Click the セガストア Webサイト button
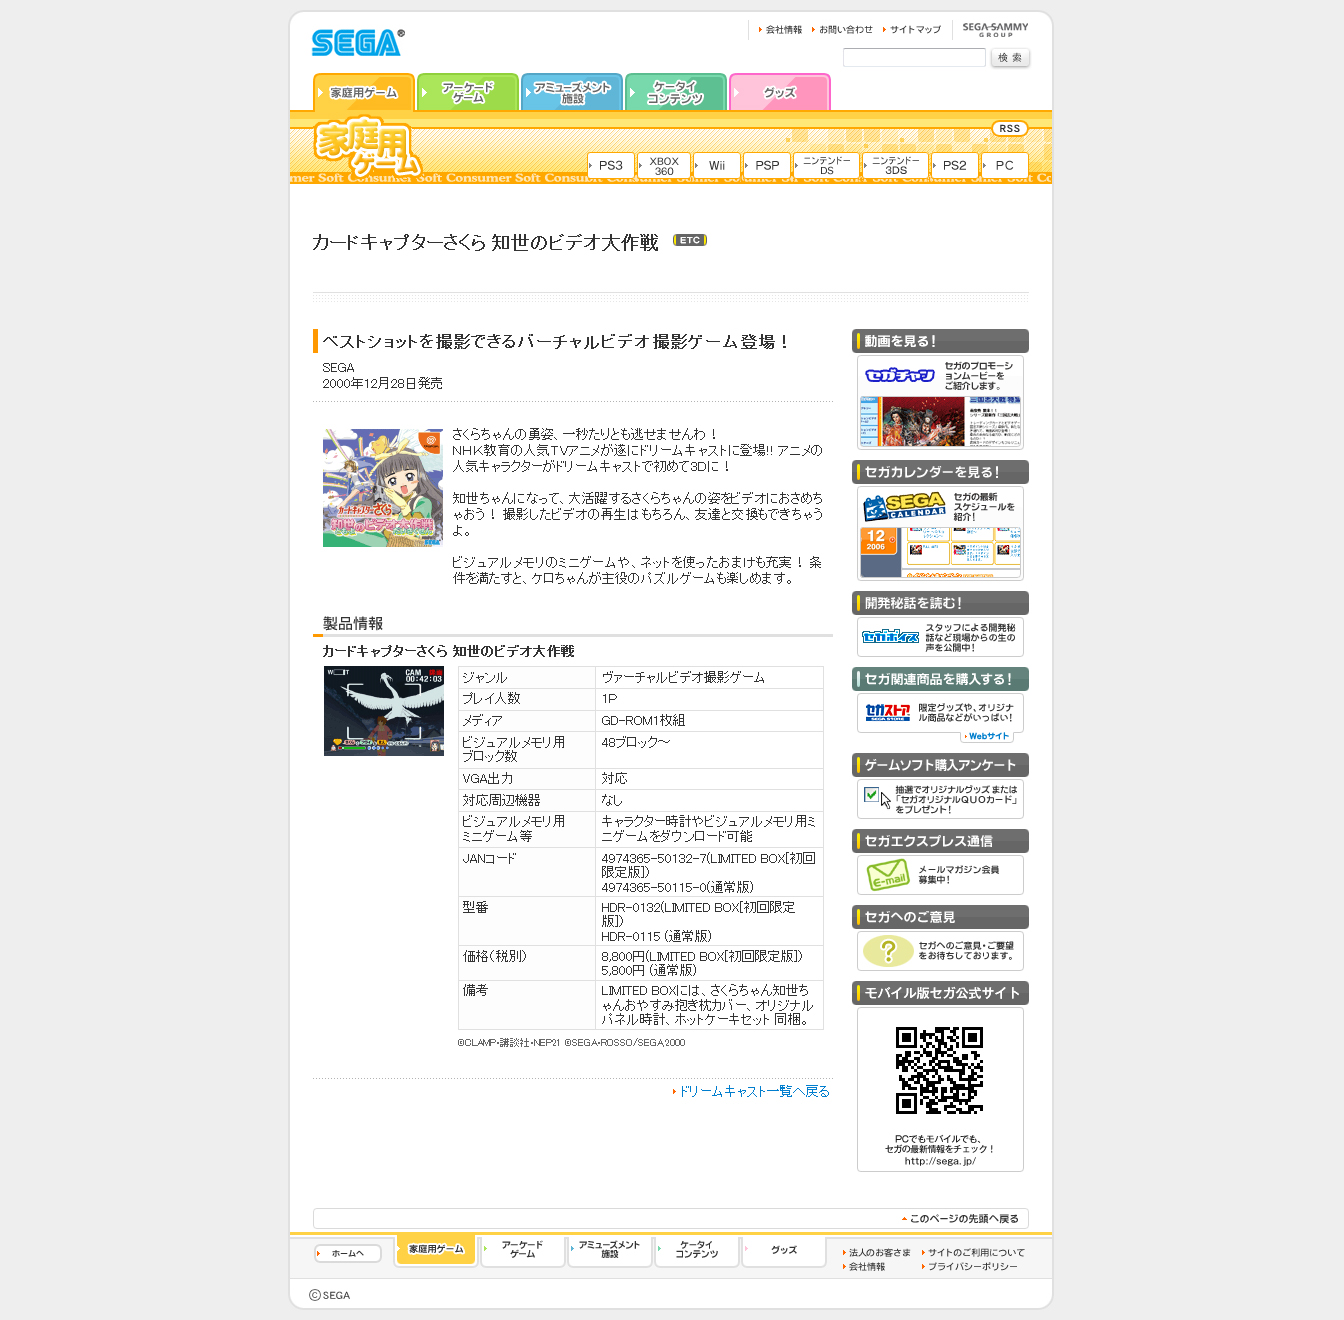 [x=987, y=736]
